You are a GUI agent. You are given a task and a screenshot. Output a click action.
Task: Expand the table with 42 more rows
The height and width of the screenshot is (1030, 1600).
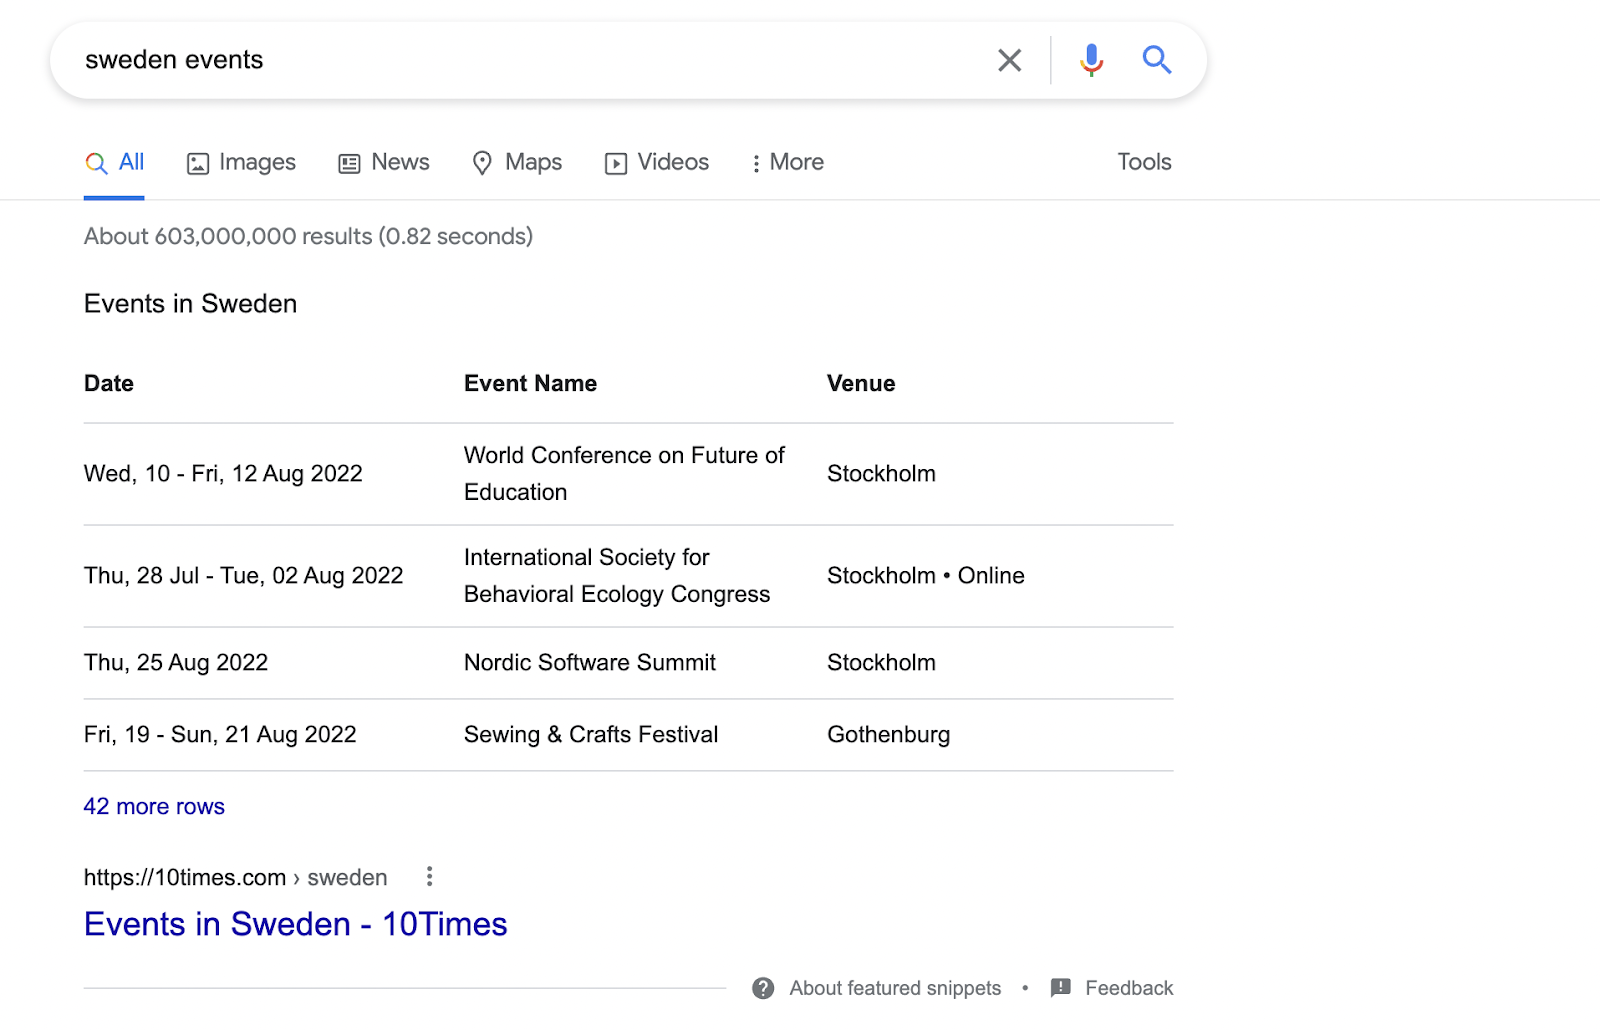pyautogui.click(x=154, y=806)
